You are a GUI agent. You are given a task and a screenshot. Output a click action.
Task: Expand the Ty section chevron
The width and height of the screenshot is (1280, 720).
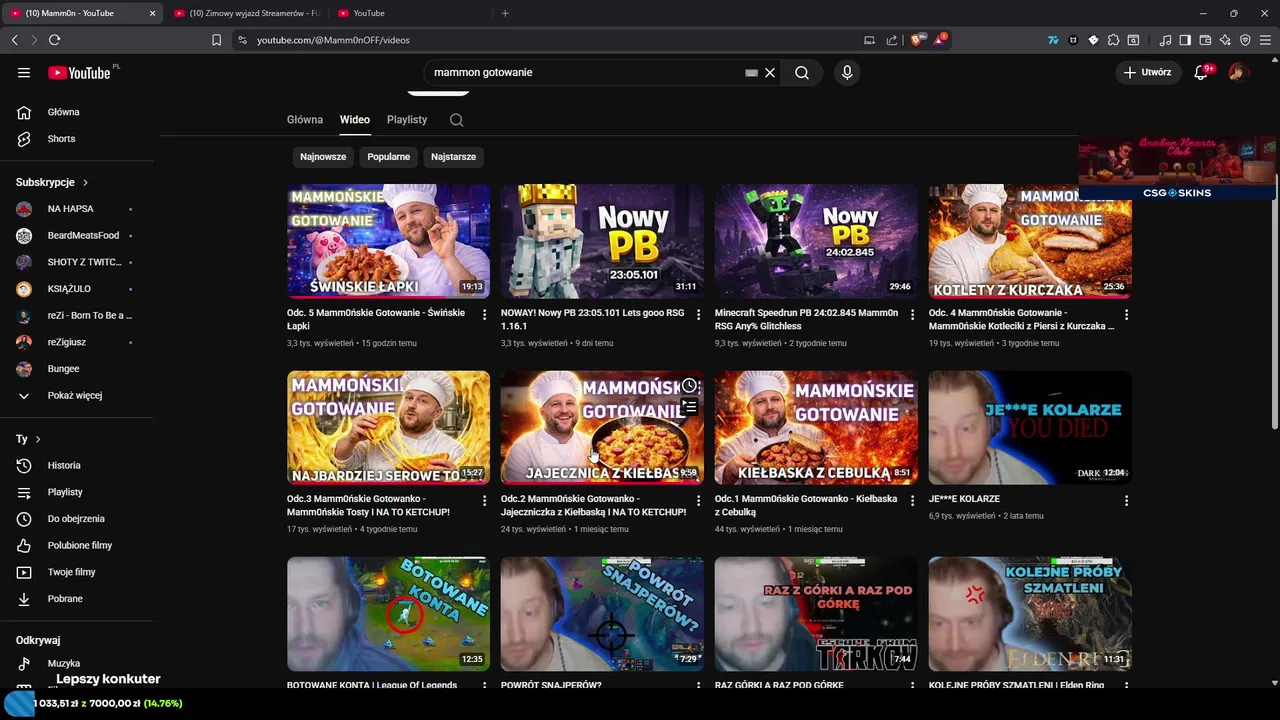coord(38,439)
